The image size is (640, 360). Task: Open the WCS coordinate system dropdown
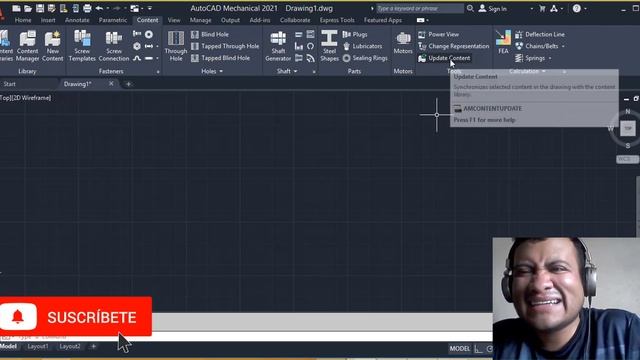tap(627, 159)
